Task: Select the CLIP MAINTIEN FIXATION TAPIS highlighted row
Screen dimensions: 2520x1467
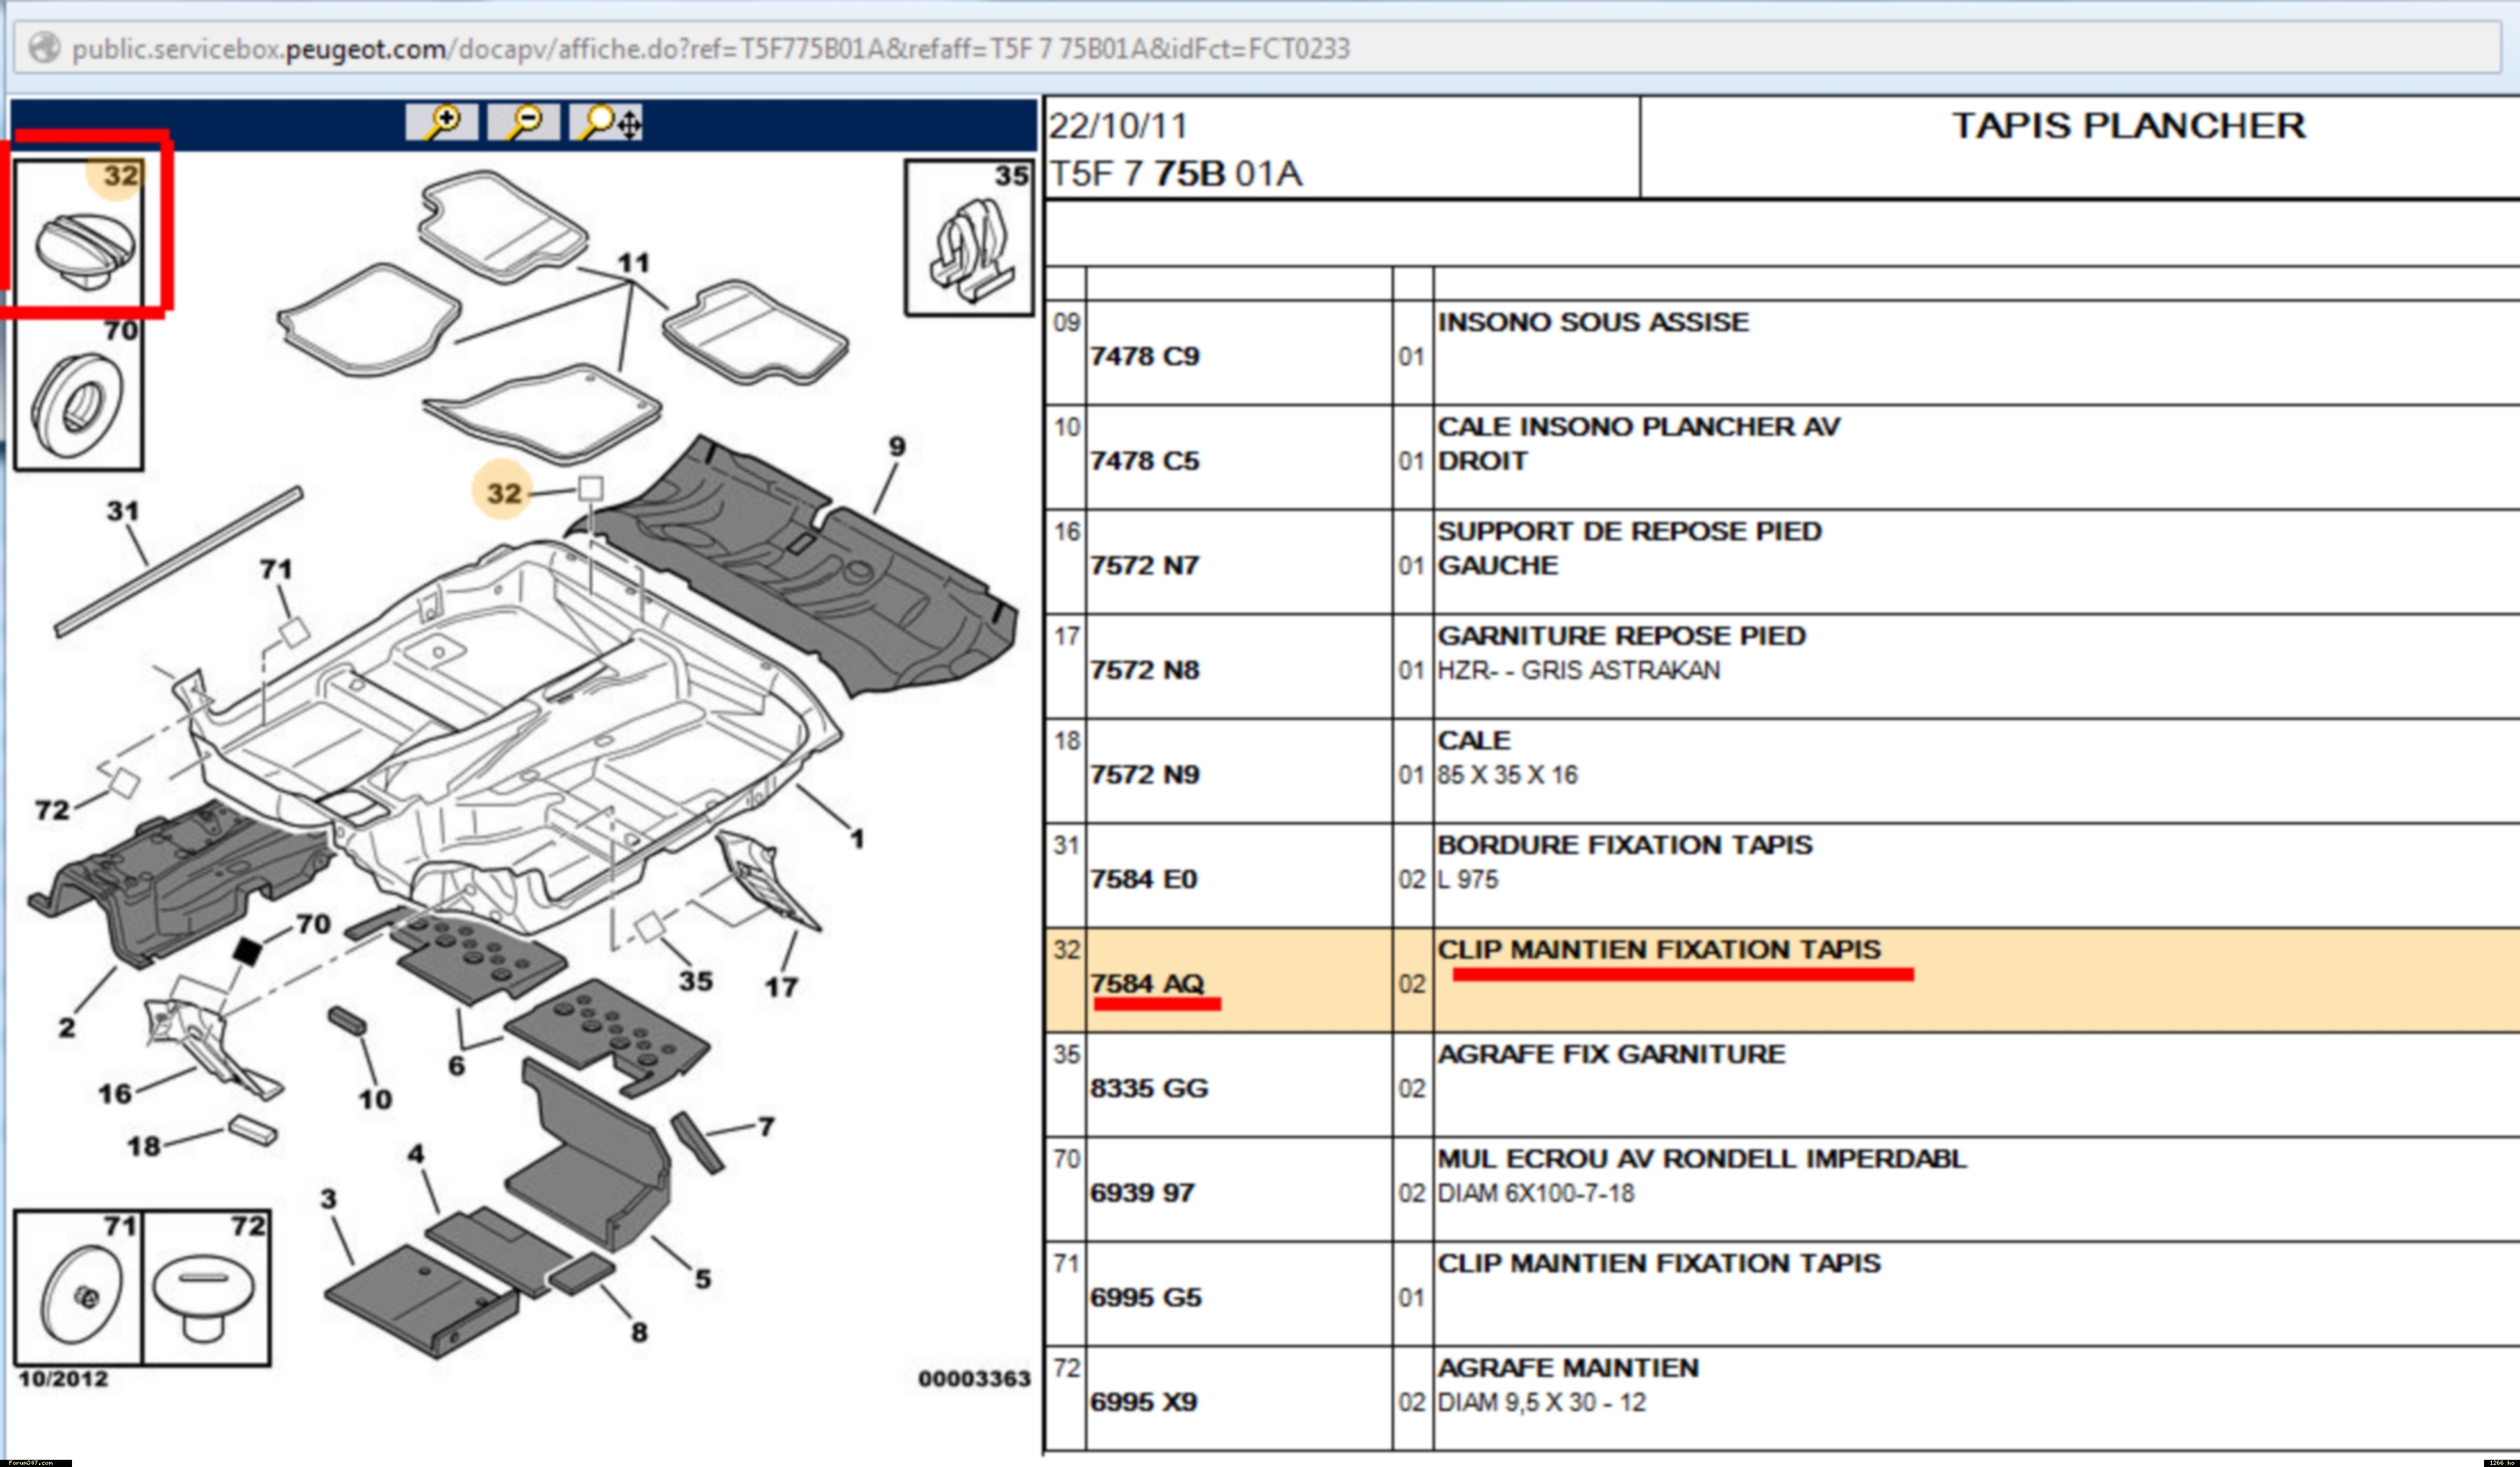Action: [1658, 949]
